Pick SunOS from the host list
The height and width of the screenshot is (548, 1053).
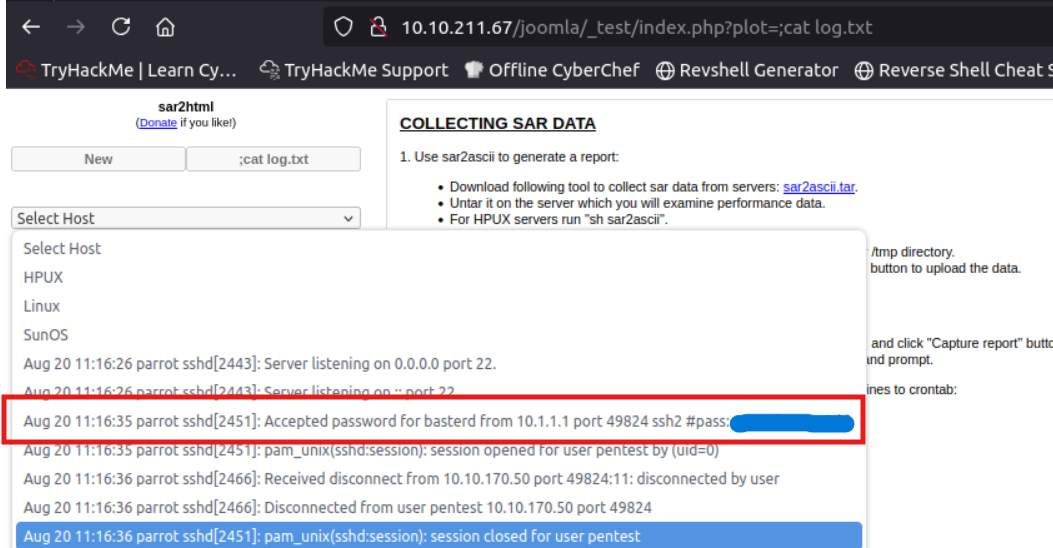pos(46,335)
